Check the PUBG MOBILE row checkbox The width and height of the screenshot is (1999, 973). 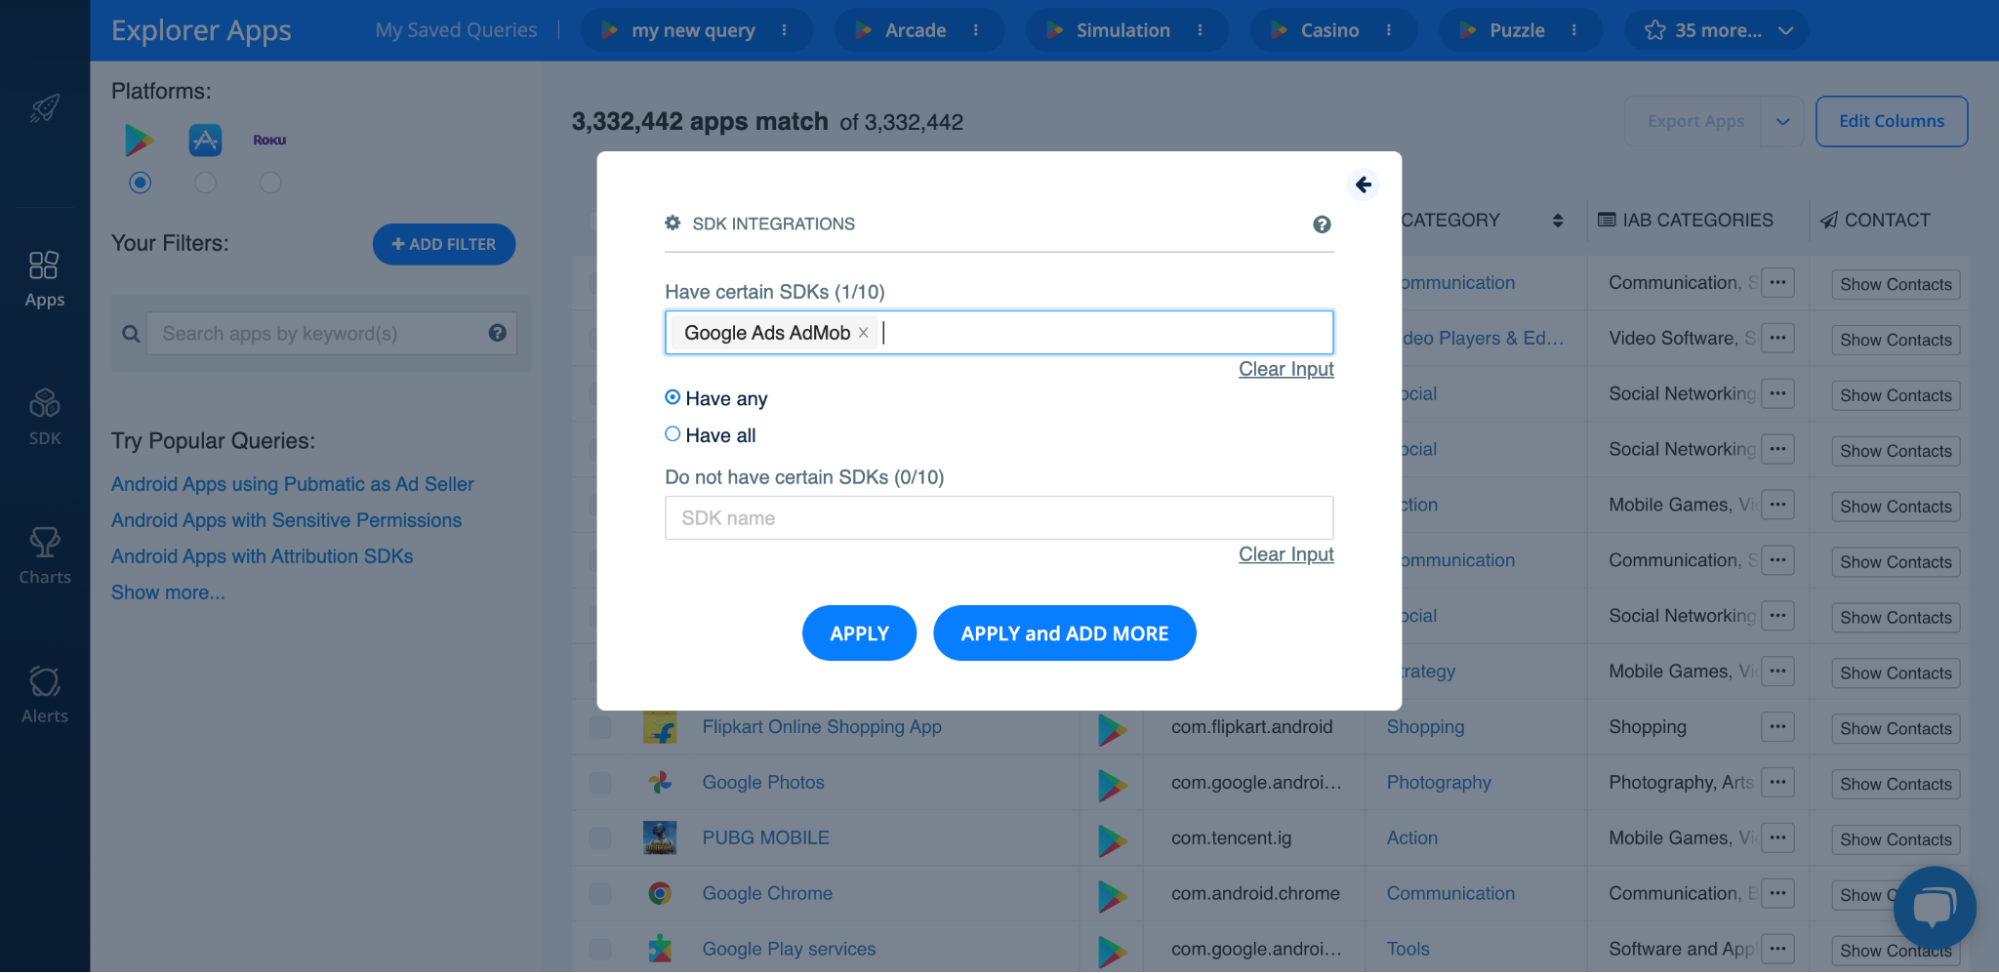click(x=601, y=838)
